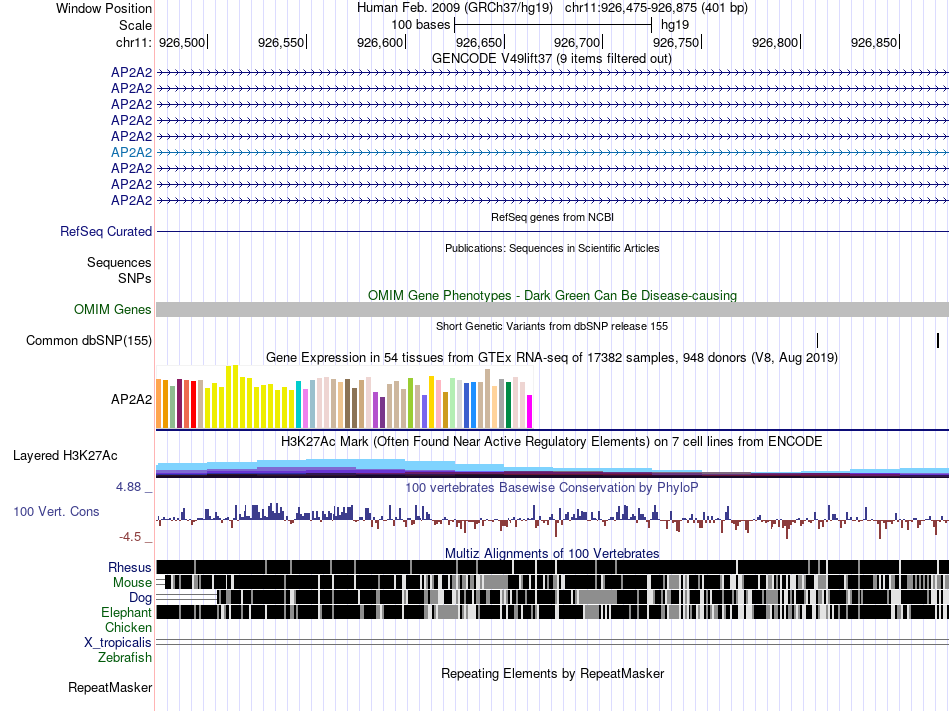
Task: Click the AP2A2 label beside GTEx bar chart
Action: click(131, 400)
